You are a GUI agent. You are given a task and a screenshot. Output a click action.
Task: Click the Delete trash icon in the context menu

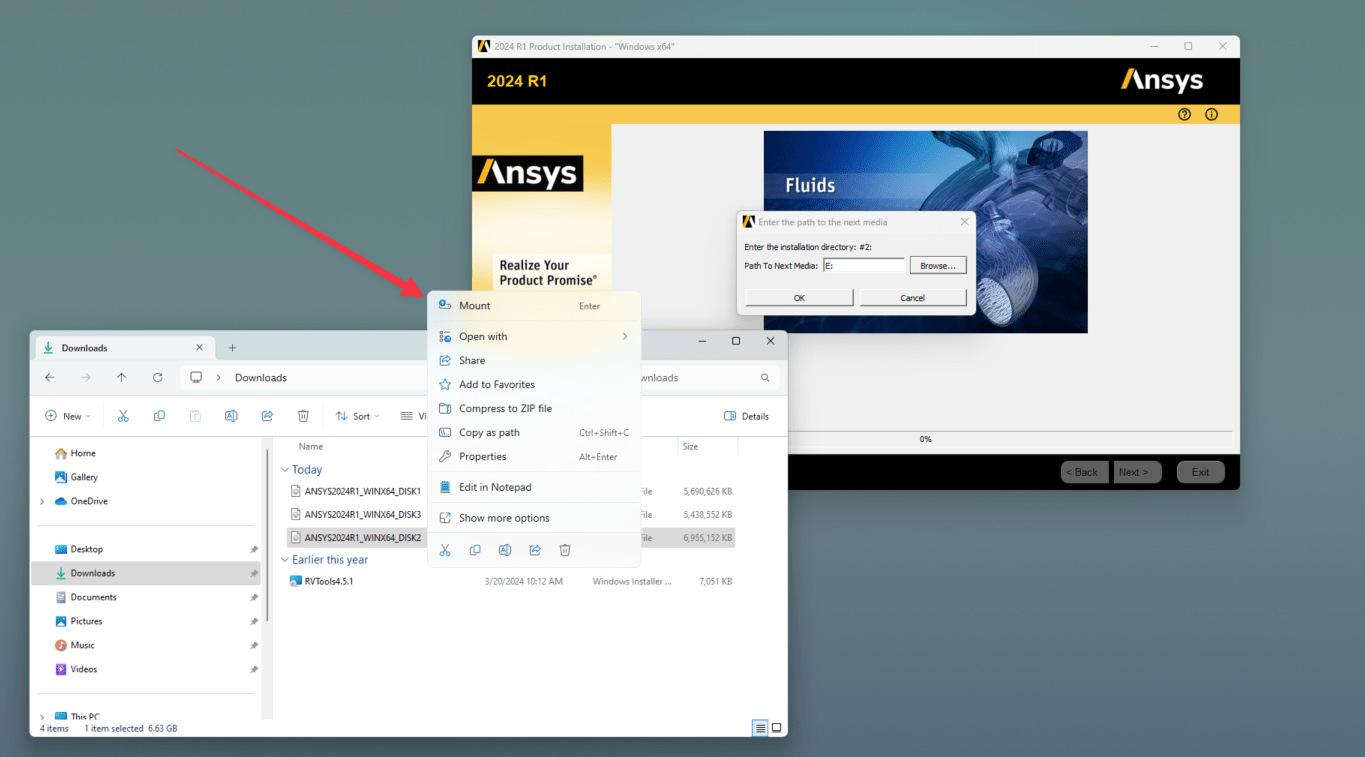pos(565,550)
